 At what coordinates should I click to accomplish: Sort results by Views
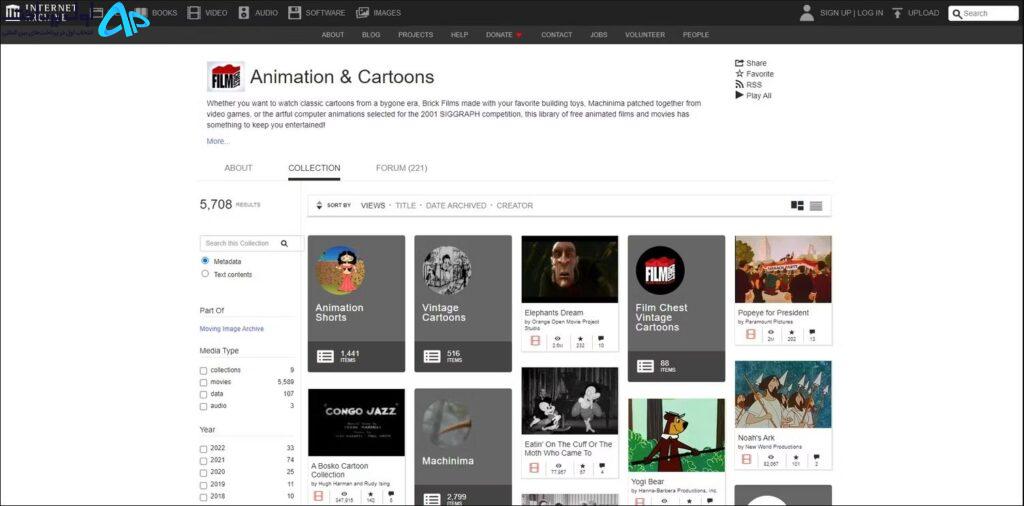pos(373,206)
